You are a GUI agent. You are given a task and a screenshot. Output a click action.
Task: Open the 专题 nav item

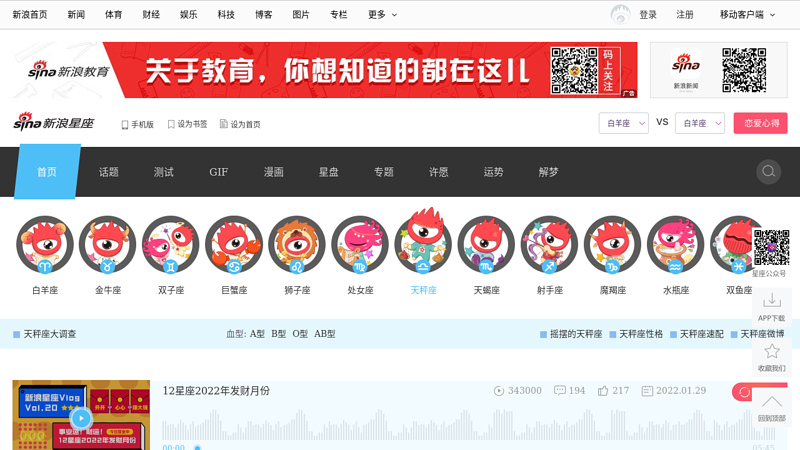(x=384, y=172)
